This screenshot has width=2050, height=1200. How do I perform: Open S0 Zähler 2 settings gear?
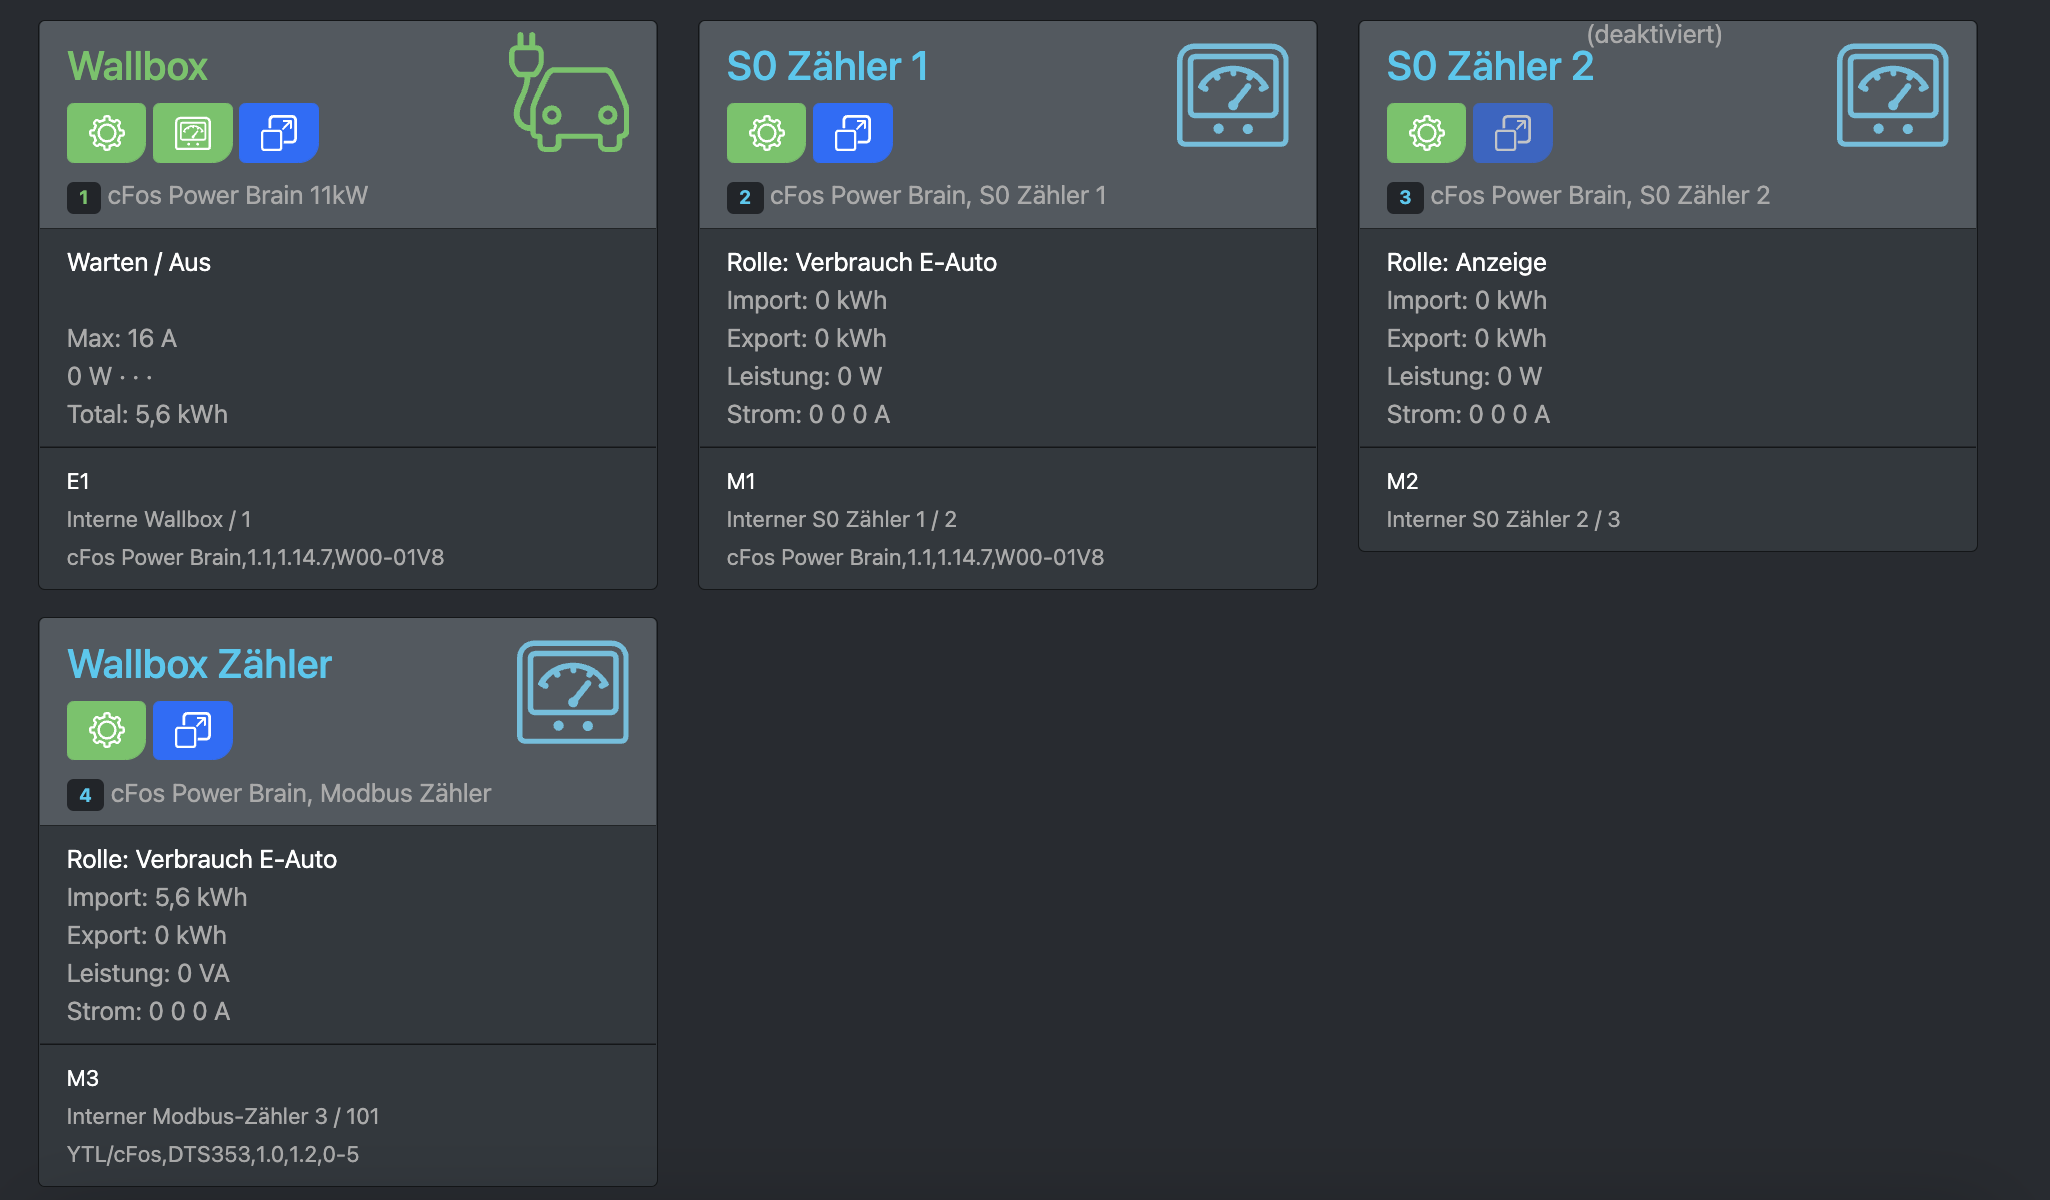pyautogui.click(x=1426, y=133)
